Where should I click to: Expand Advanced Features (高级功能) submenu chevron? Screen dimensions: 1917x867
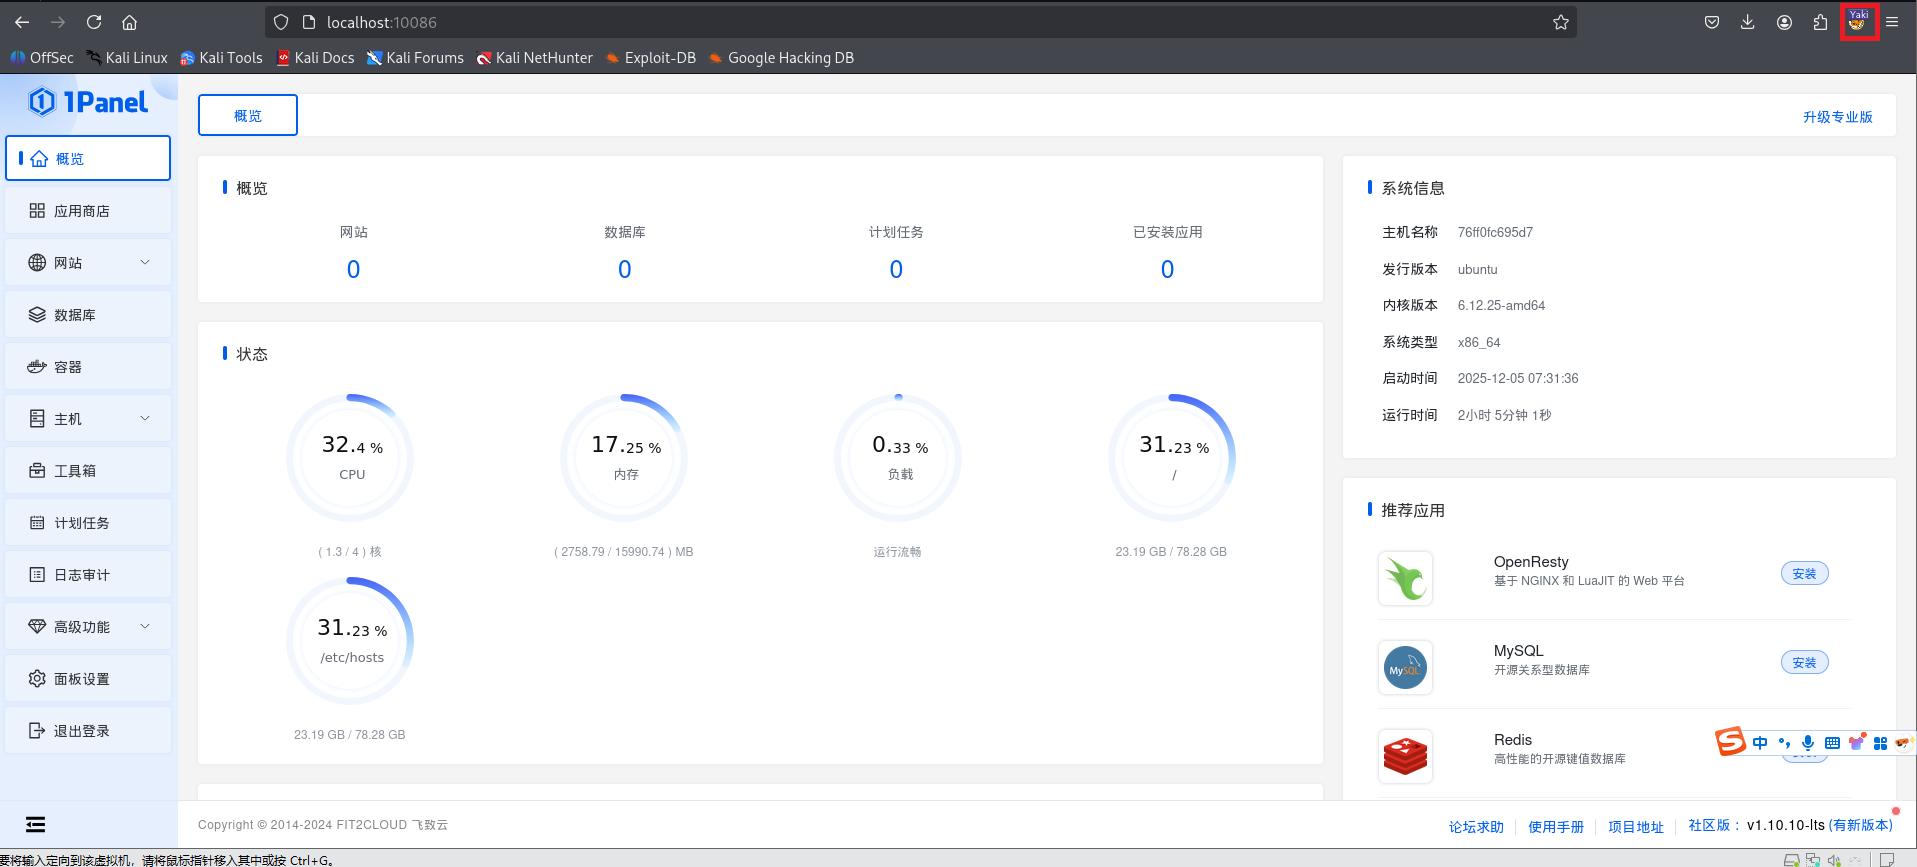pos(145,626)
